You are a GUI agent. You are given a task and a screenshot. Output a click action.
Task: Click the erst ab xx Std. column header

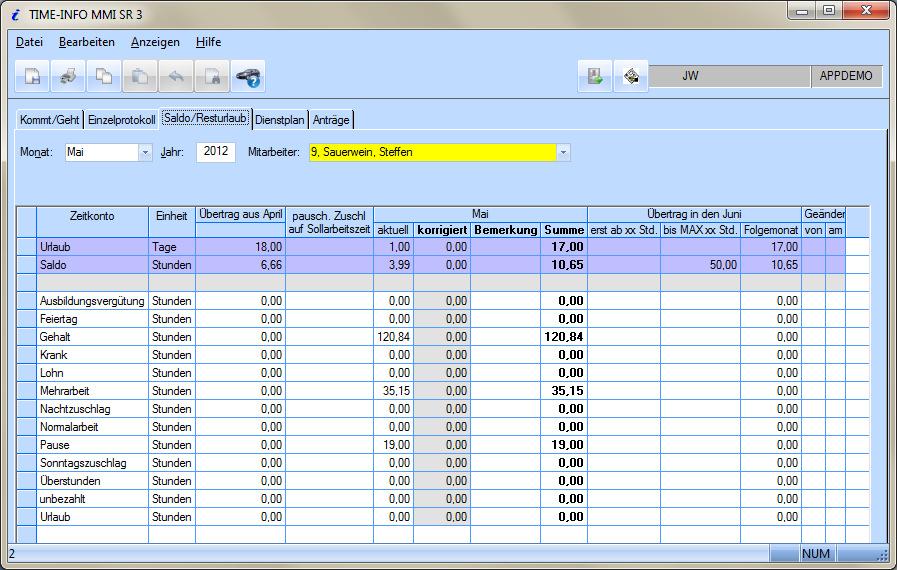click(624, 230)
